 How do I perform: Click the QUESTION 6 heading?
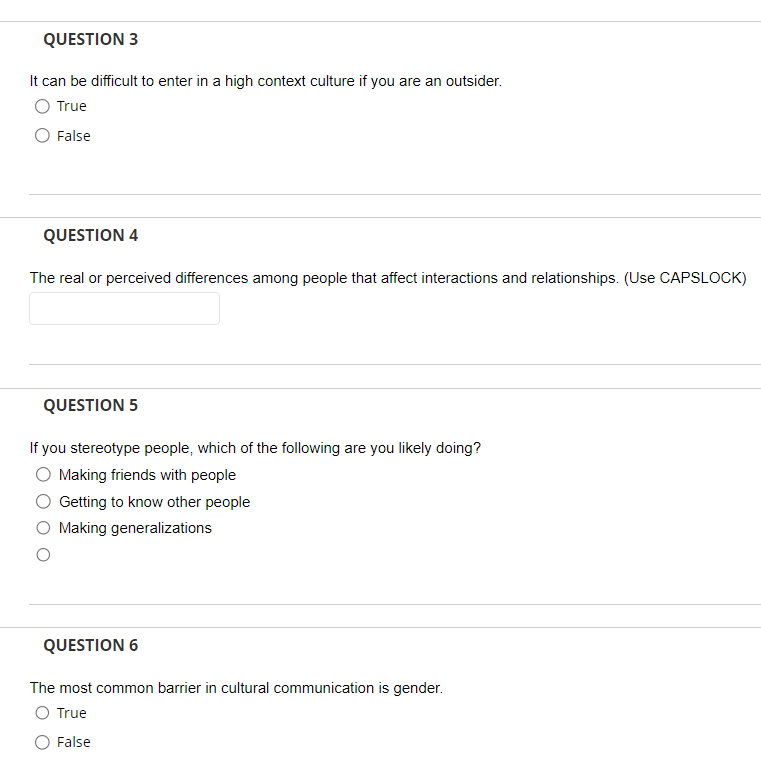[x=91, y=645]
